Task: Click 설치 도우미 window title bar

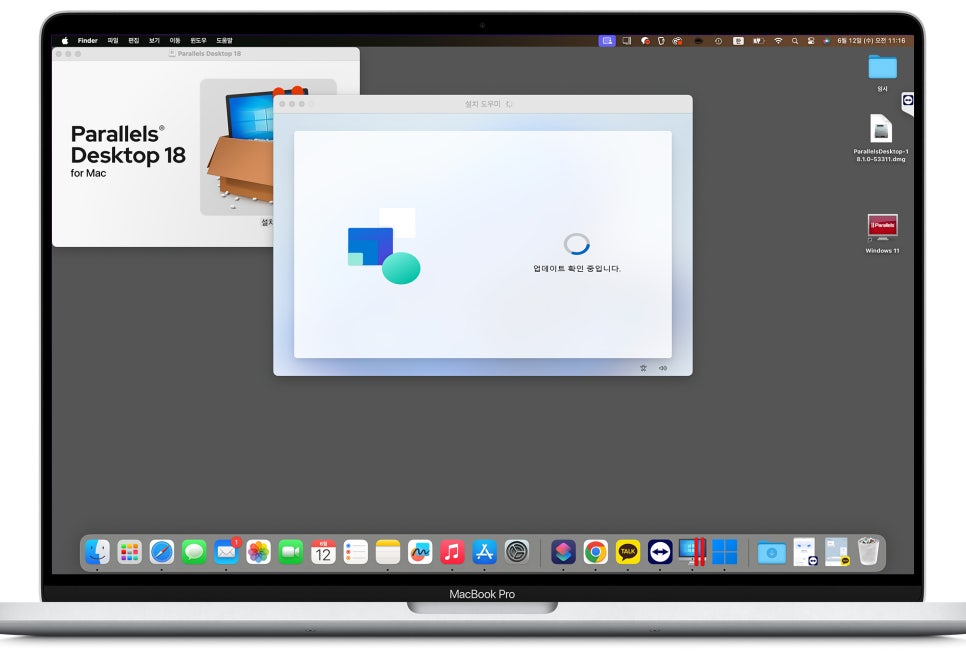Action: [x=482, y=104]
